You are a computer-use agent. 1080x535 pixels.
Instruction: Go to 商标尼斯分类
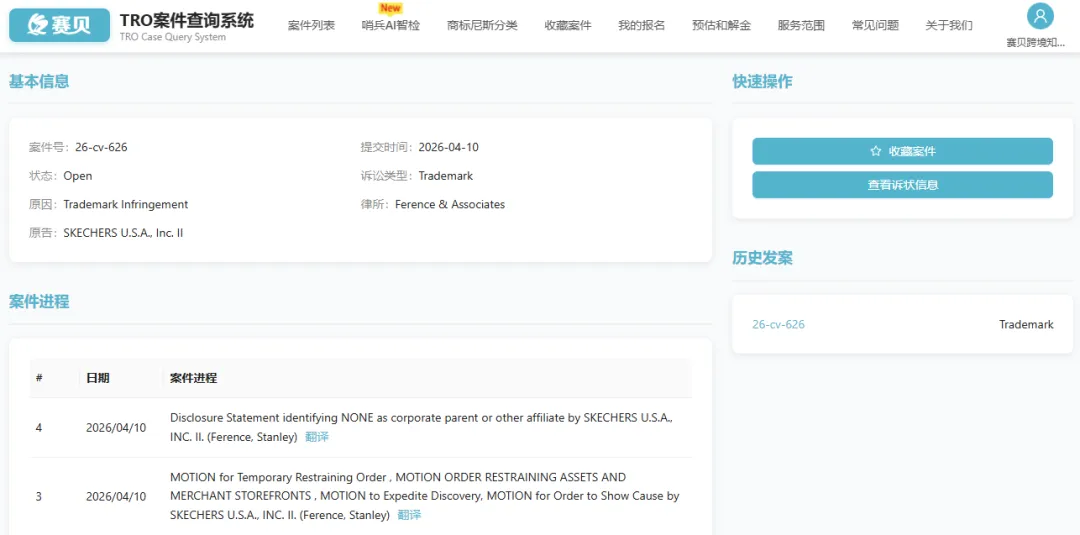482,25
